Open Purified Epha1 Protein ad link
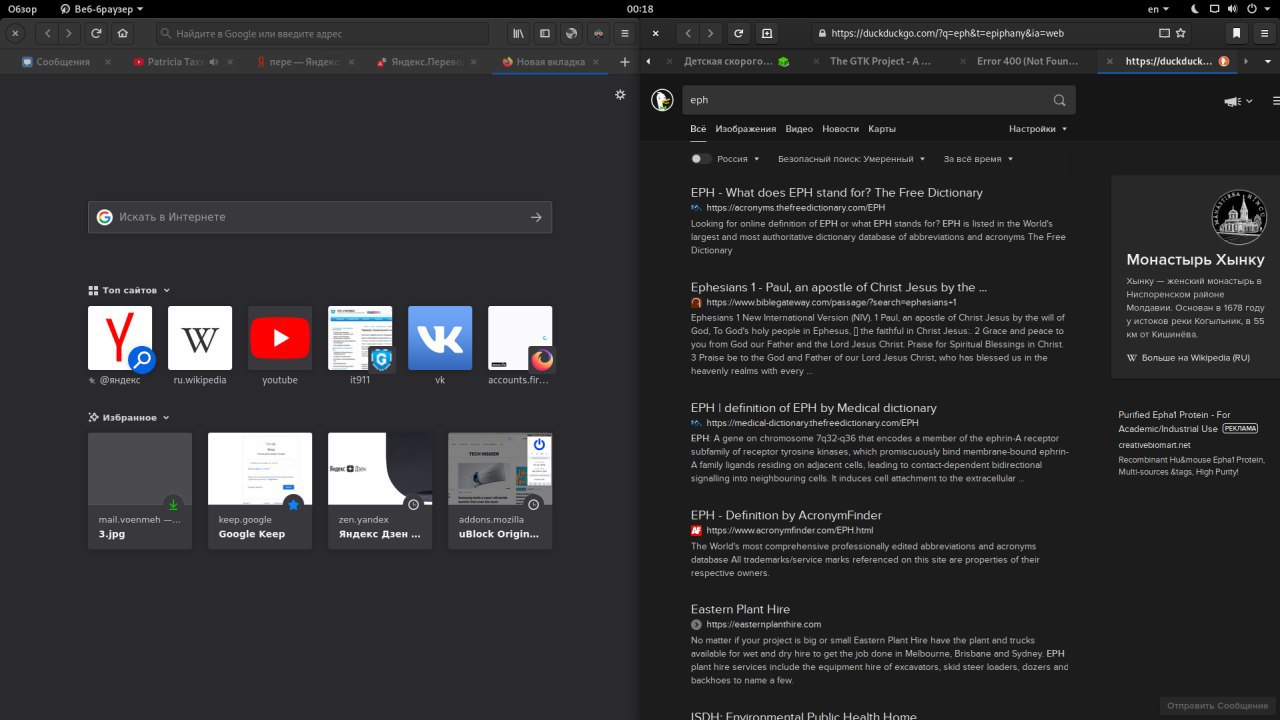Viewport: 1280px width, 720px height. tap(1188, 421)
